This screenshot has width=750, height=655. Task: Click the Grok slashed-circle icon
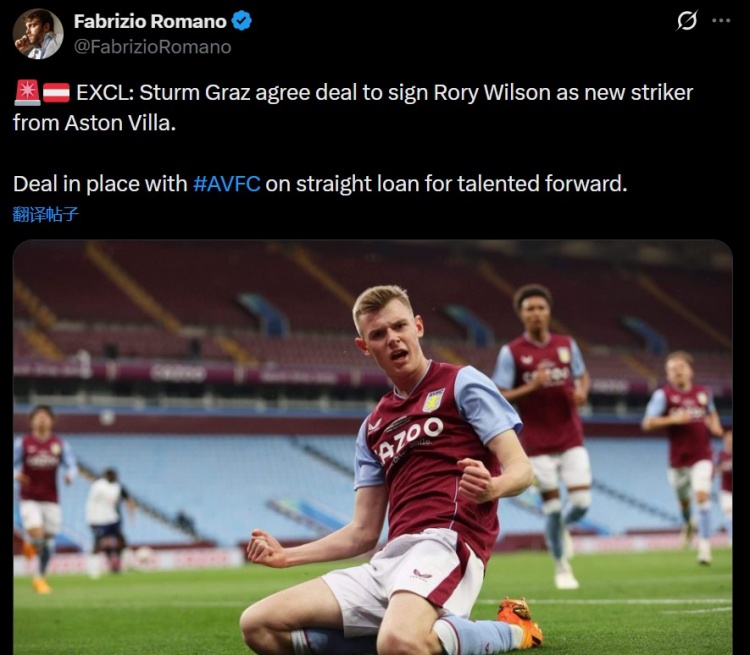(687, 21)
